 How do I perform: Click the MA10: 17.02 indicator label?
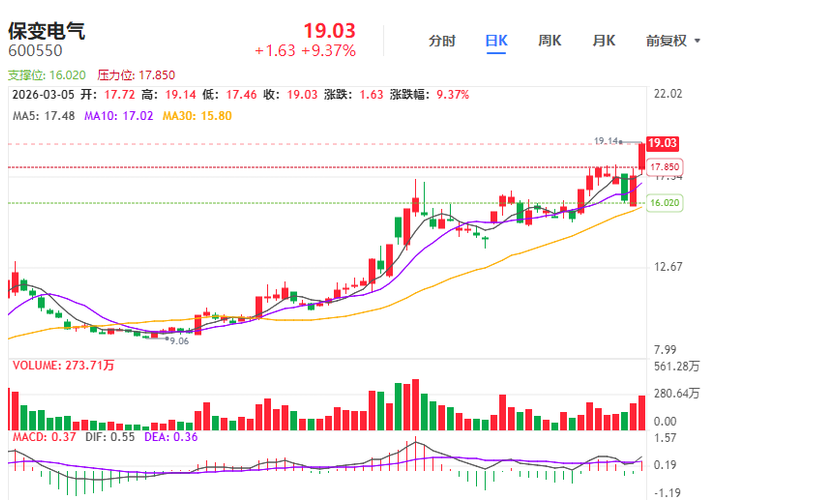[119, 116]
